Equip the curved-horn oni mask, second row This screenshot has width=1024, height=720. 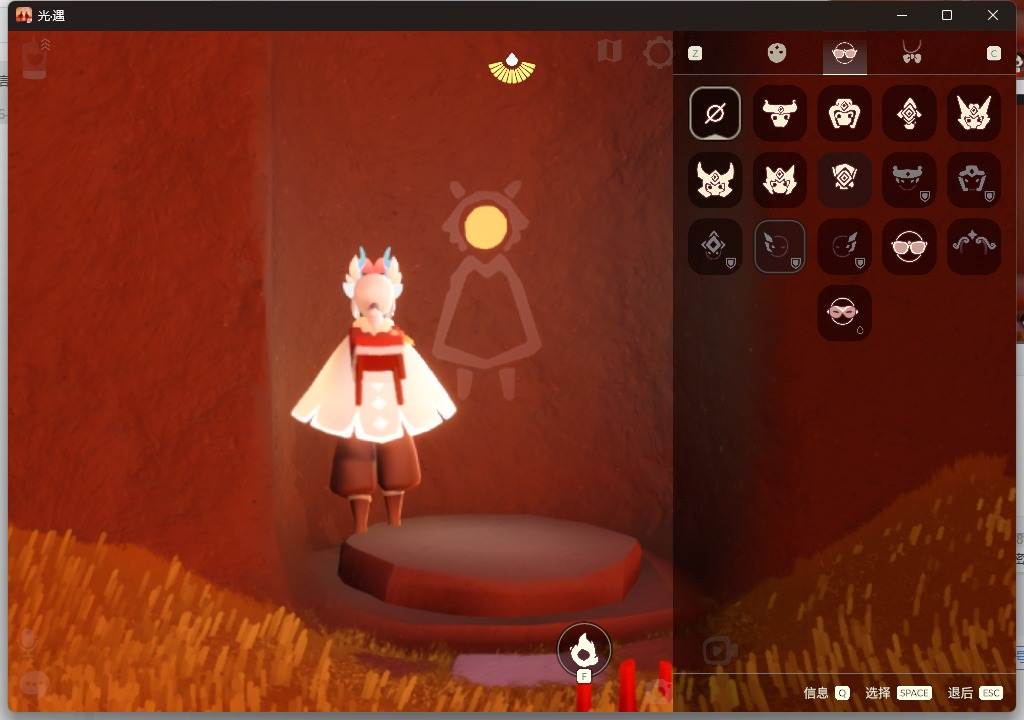pos(715,180)
